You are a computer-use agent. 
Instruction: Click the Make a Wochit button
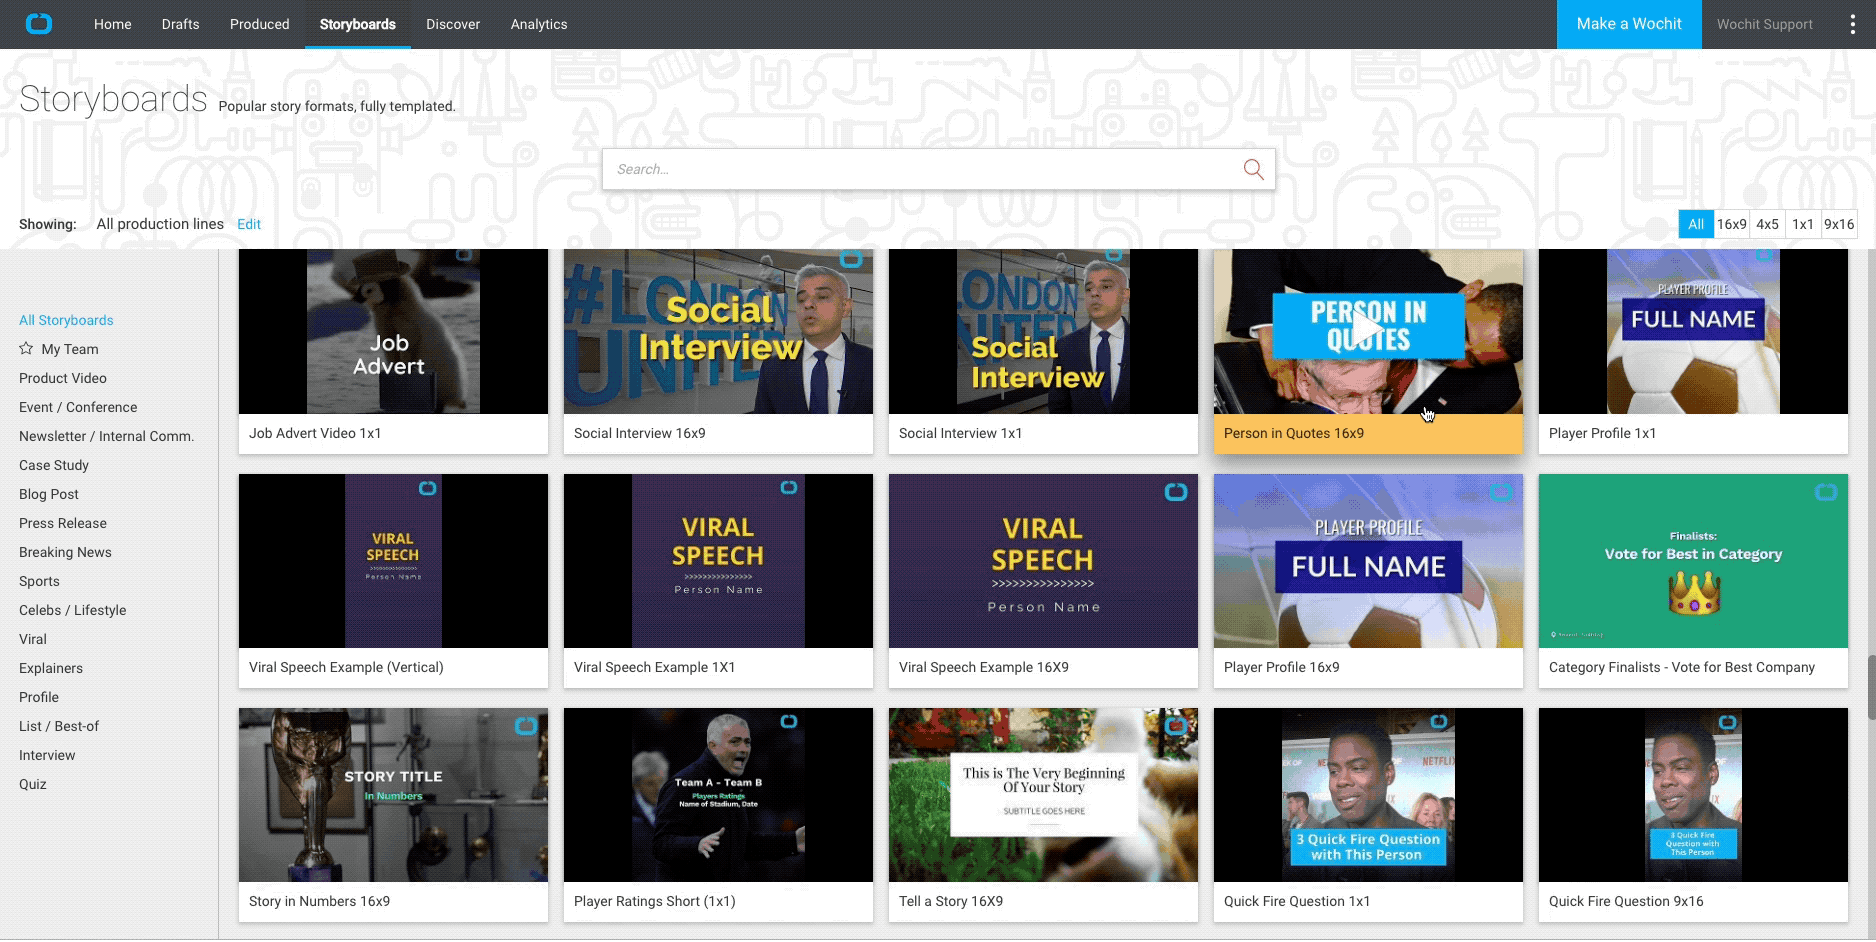1629,24
